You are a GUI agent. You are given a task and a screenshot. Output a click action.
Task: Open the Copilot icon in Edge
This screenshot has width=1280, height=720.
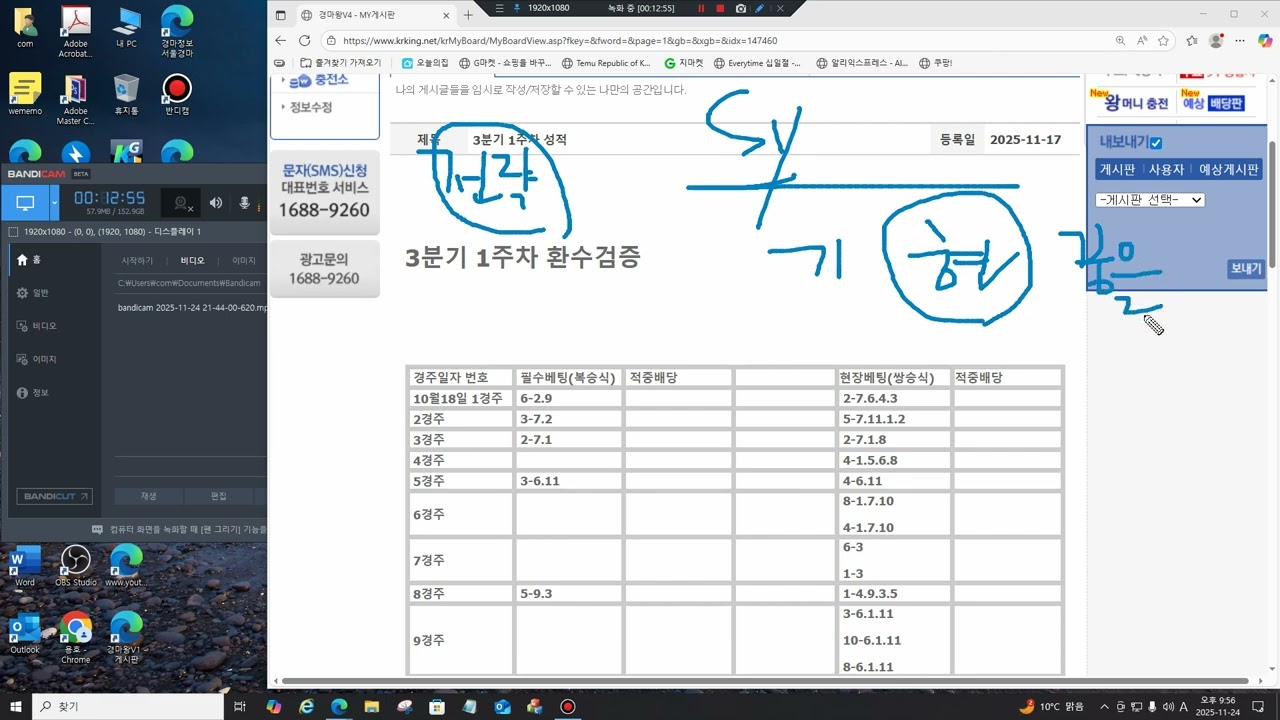[1265, 41]
